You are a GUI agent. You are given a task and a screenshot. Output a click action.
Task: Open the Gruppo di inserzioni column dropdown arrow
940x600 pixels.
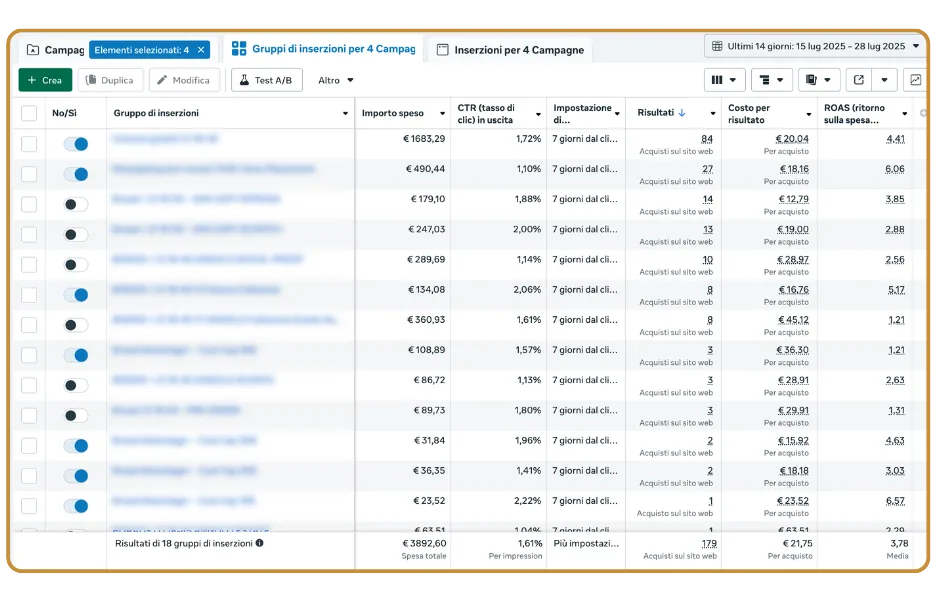pyautogui.click(x=345, y=113)
